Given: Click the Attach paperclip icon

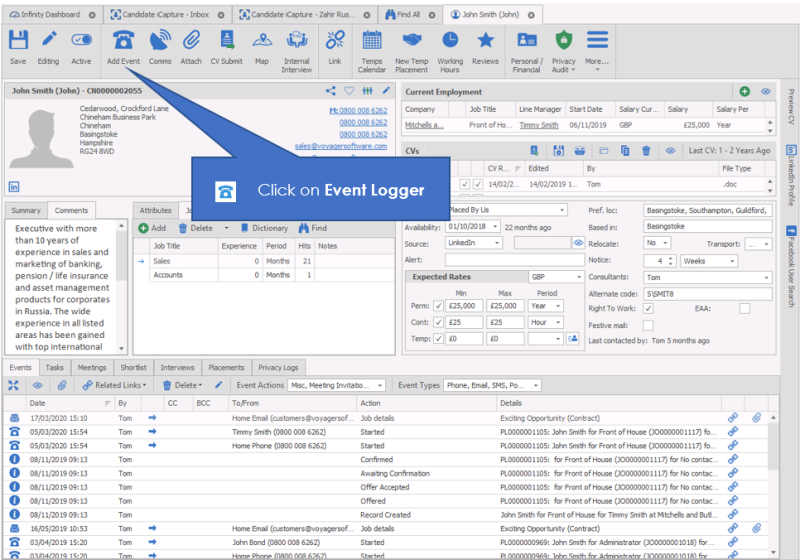Looking at the screenshot, I should point(190,41).
